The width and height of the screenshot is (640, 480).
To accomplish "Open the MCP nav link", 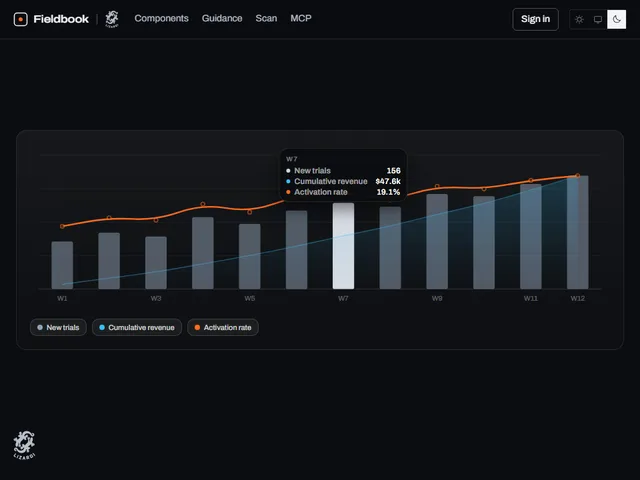I will pos(301,18).
